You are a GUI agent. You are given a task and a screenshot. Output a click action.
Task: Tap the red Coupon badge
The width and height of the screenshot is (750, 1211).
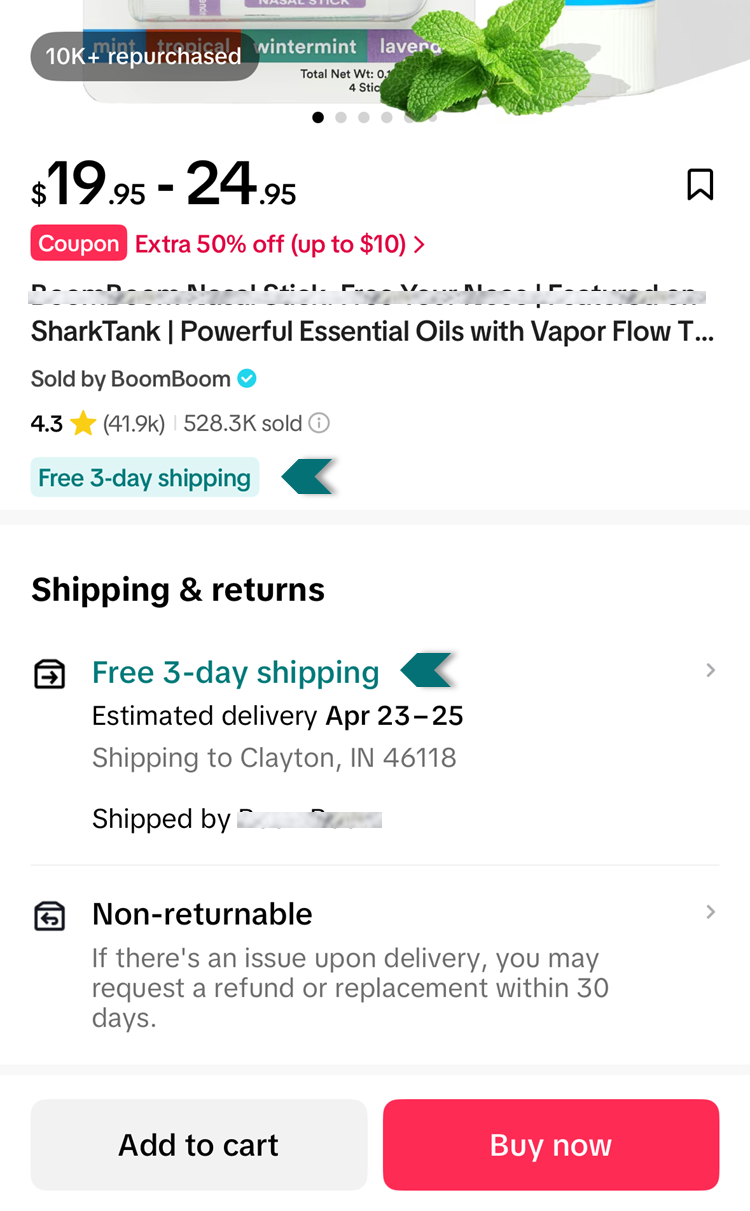78,243
